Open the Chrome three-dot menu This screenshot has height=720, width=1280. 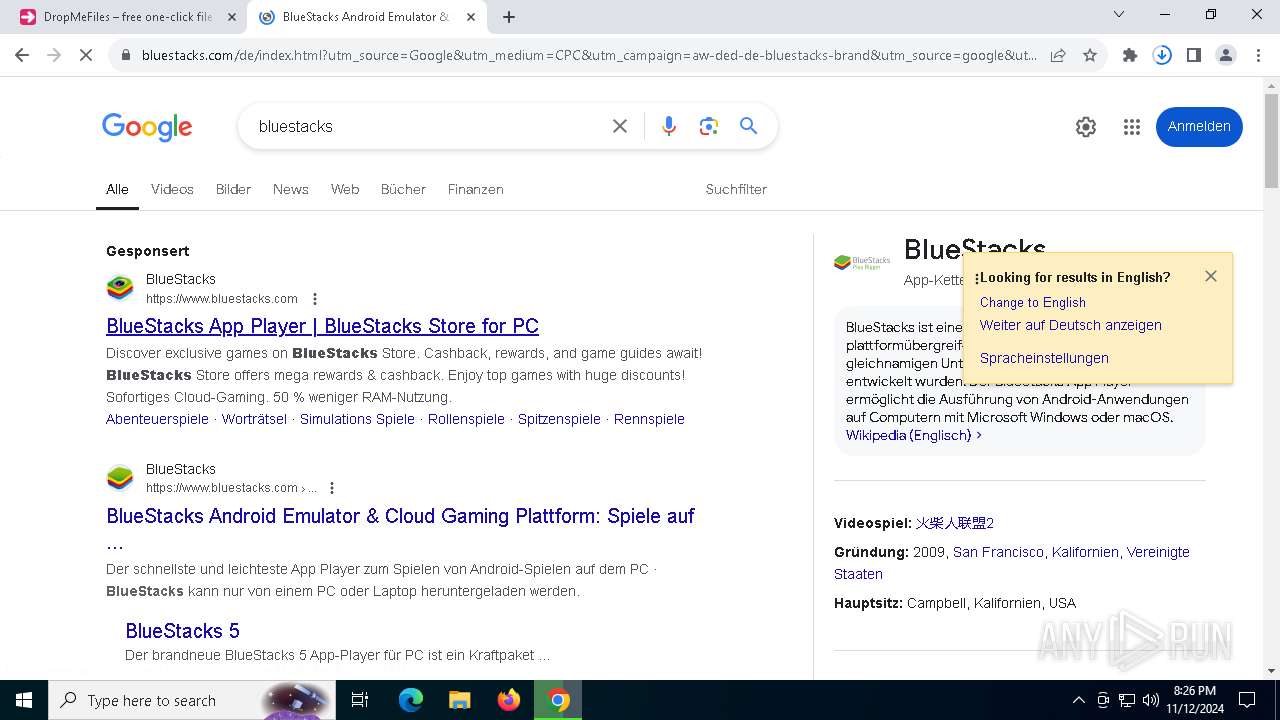click(1258, 55)
